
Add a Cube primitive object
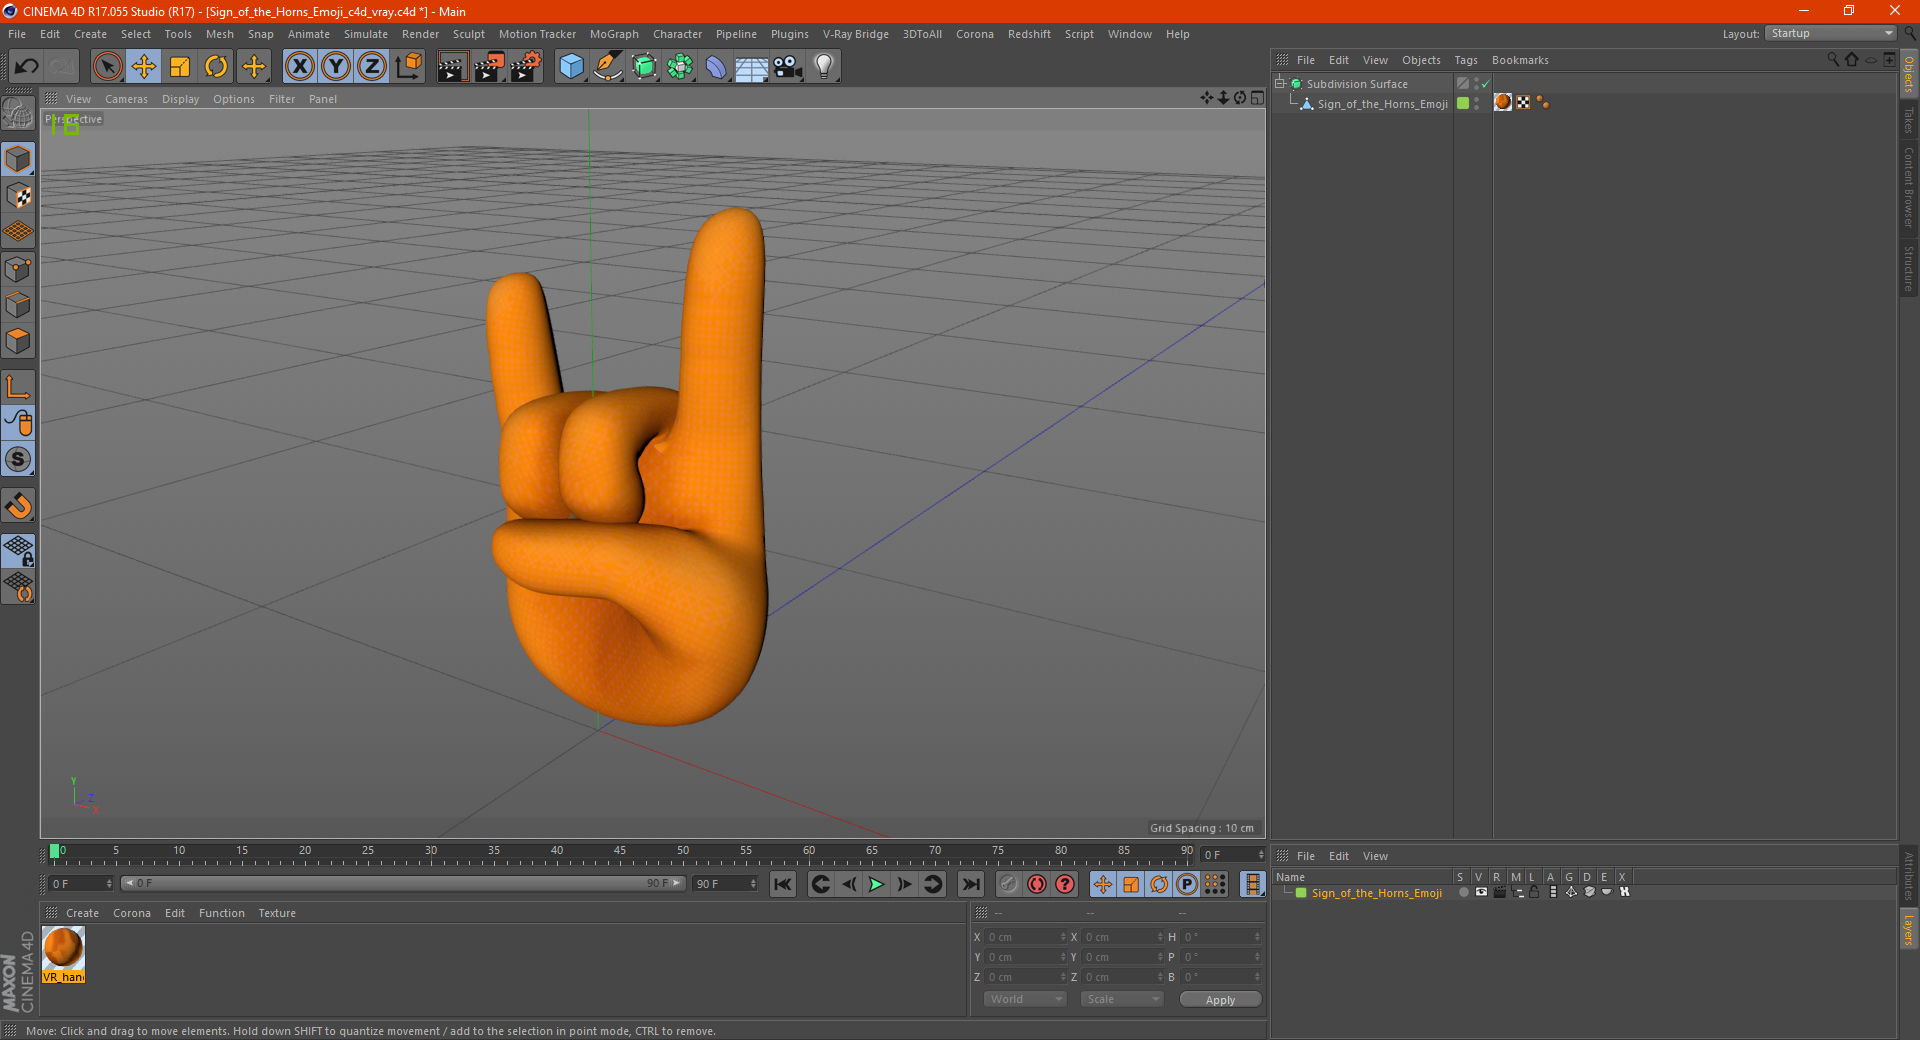point(571,67)
